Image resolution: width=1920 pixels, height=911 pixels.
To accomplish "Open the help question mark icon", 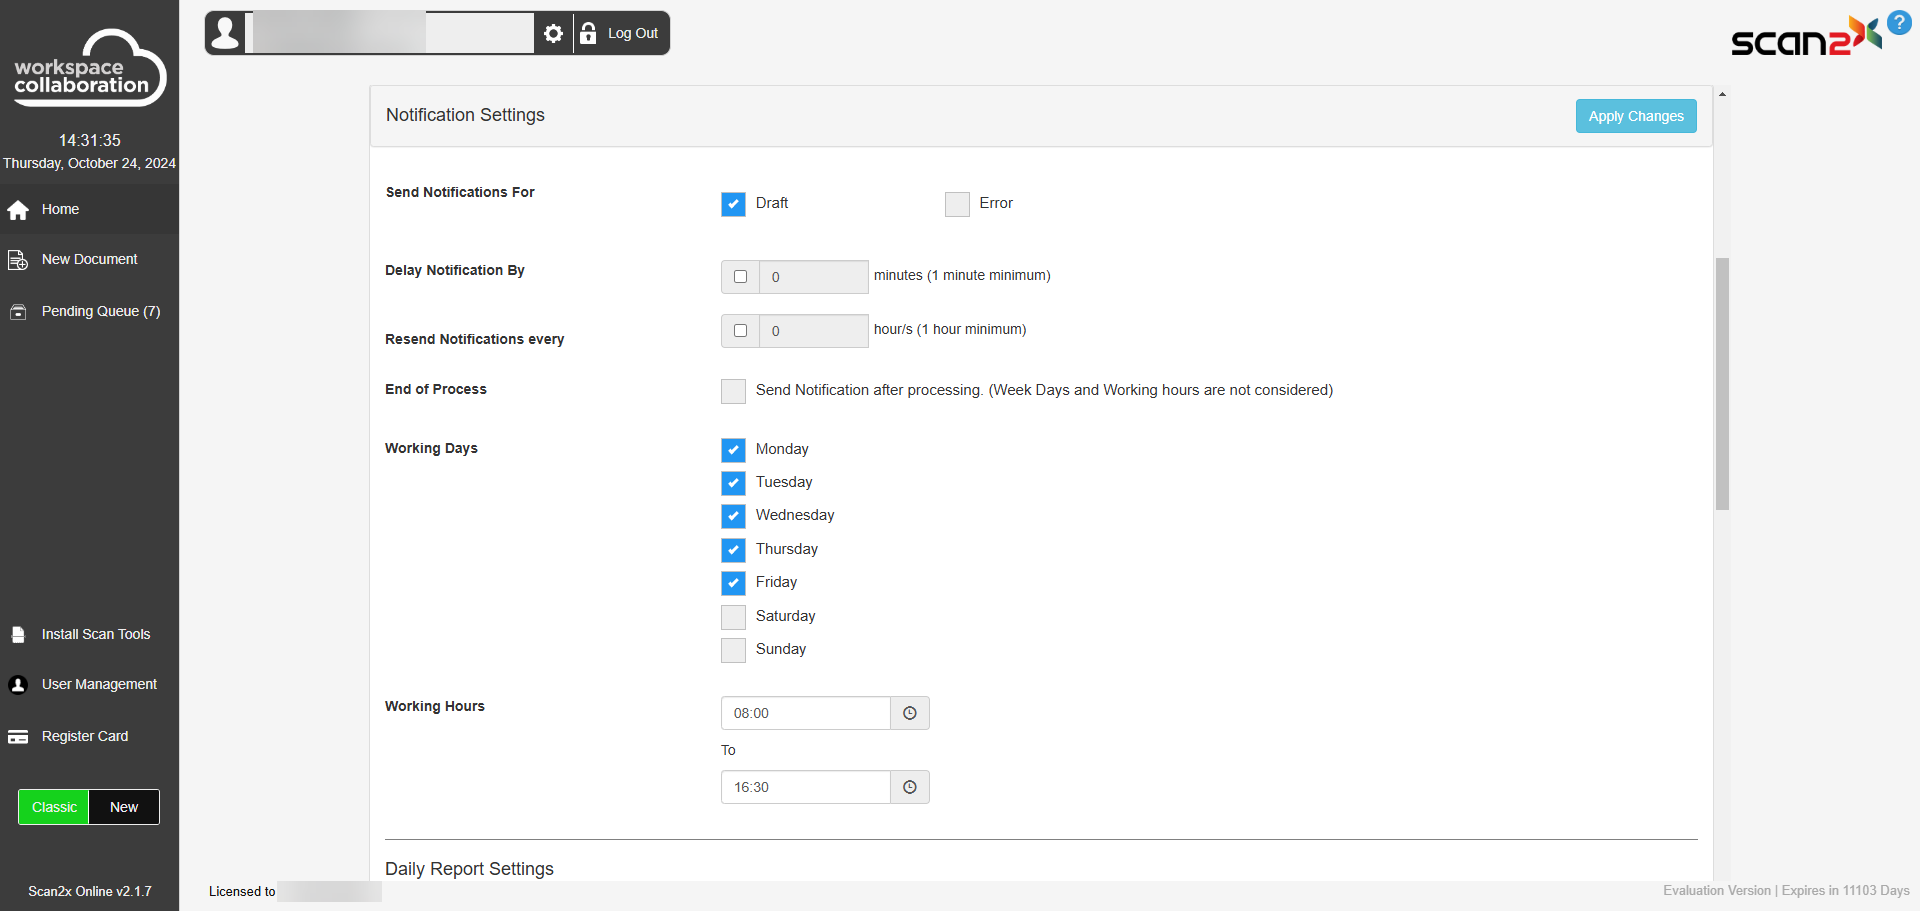I will click(1898, 22).
